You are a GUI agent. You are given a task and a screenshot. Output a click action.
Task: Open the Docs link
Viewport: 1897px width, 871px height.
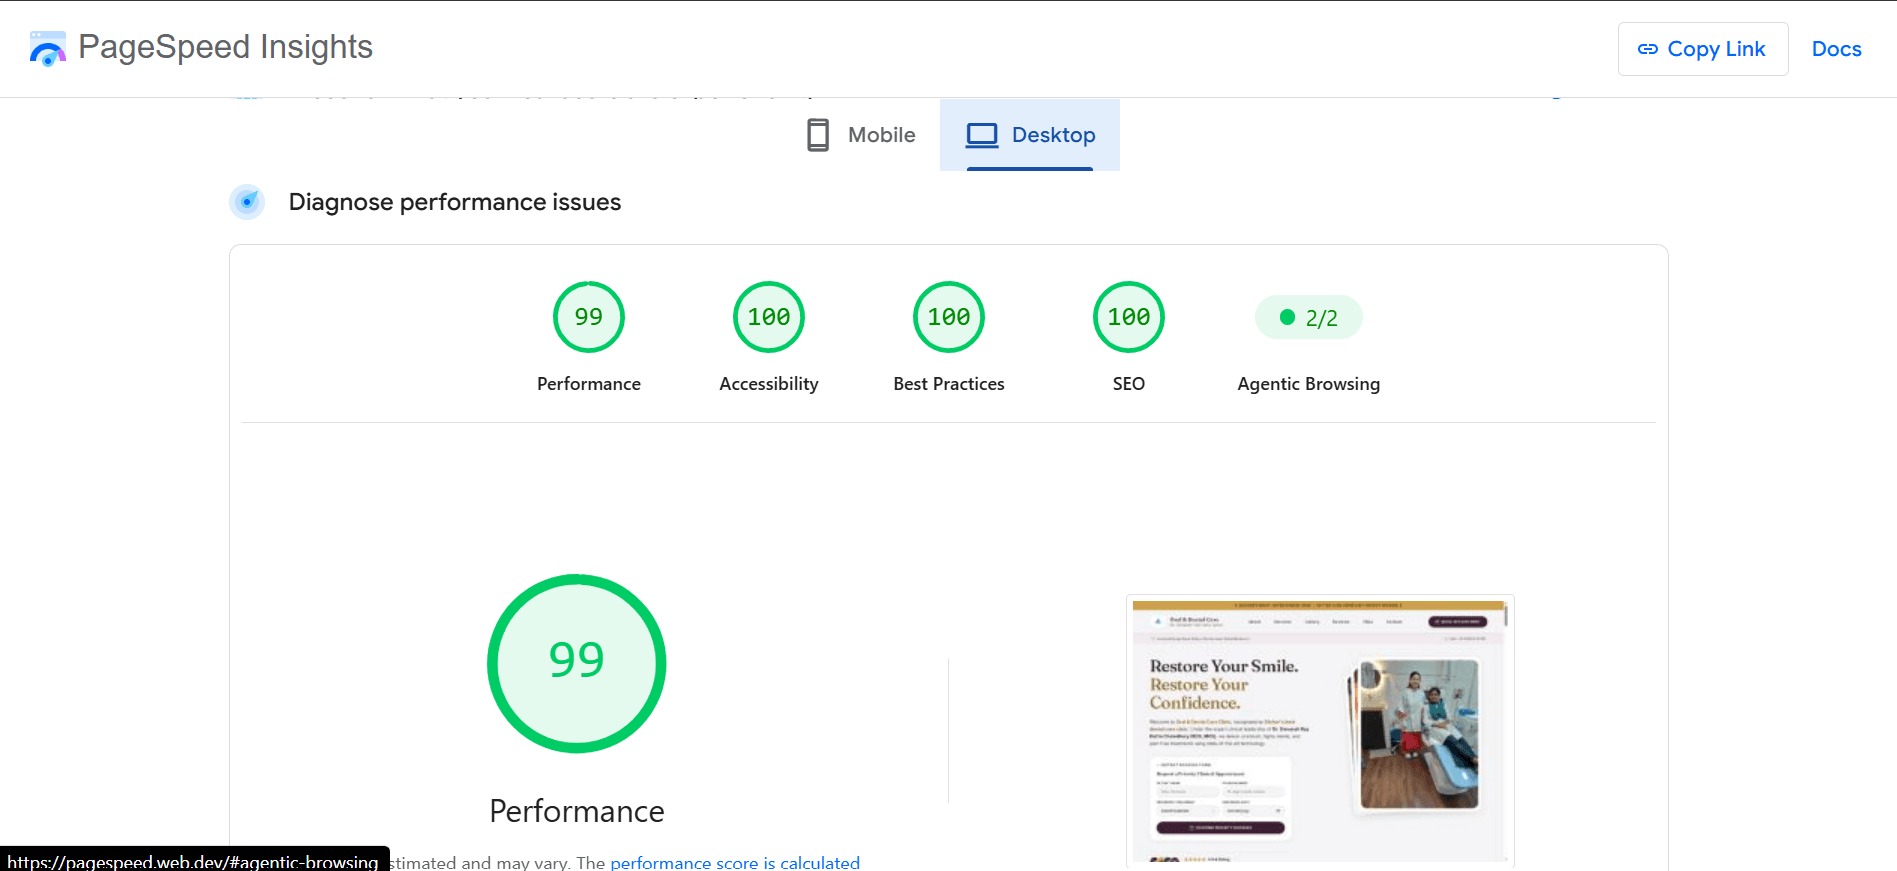[1836, 49]
